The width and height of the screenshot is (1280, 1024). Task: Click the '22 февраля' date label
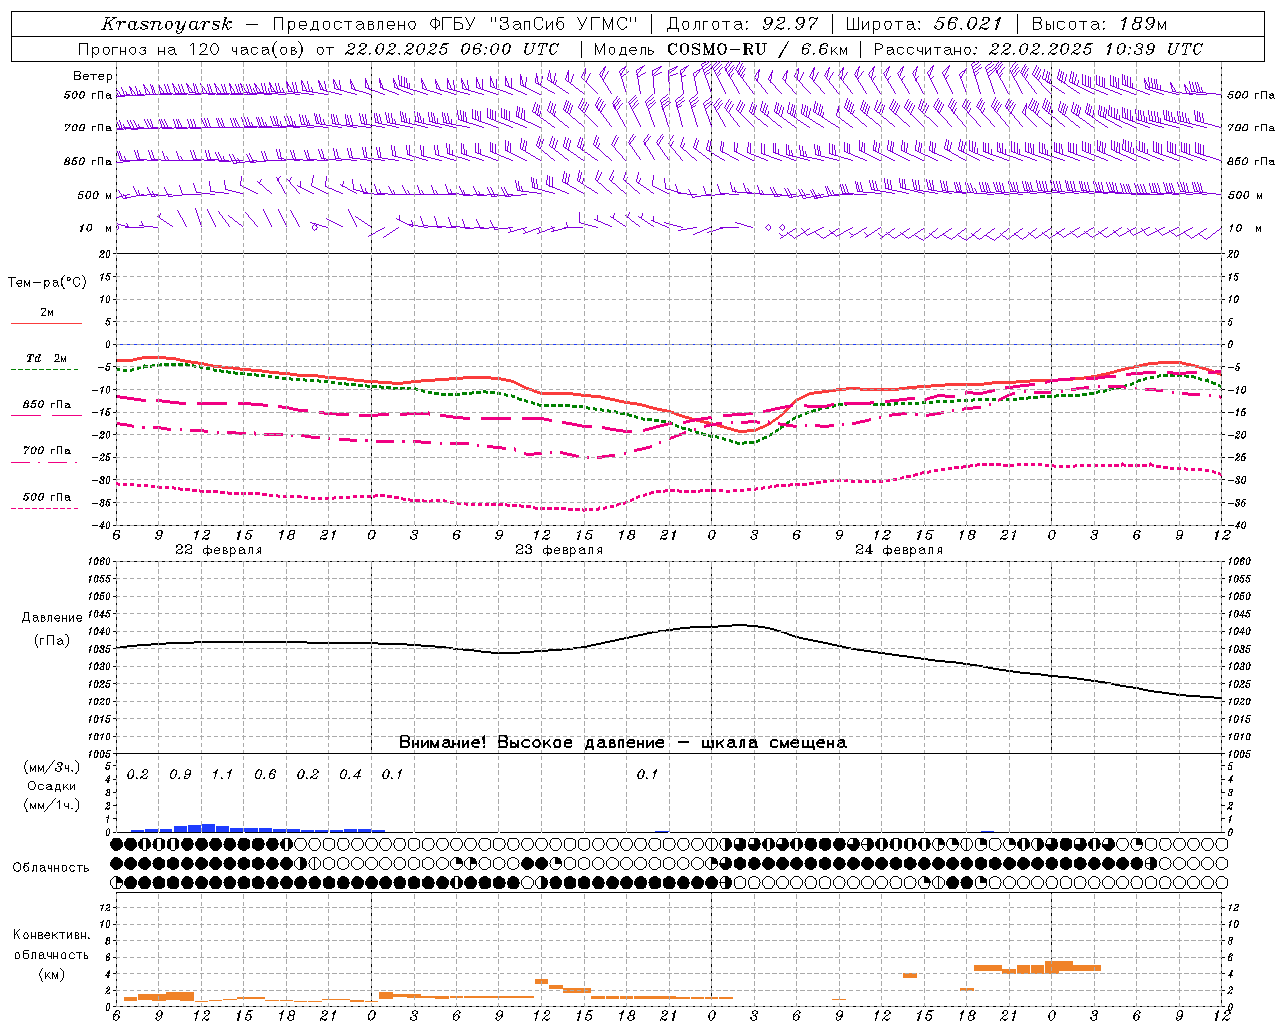tap(219, 550)
